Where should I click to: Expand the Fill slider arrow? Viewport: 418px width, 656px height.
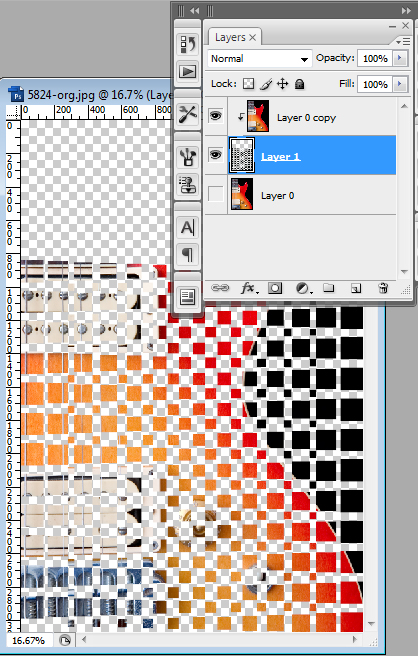pyautogui.click(x=400, y=84)
